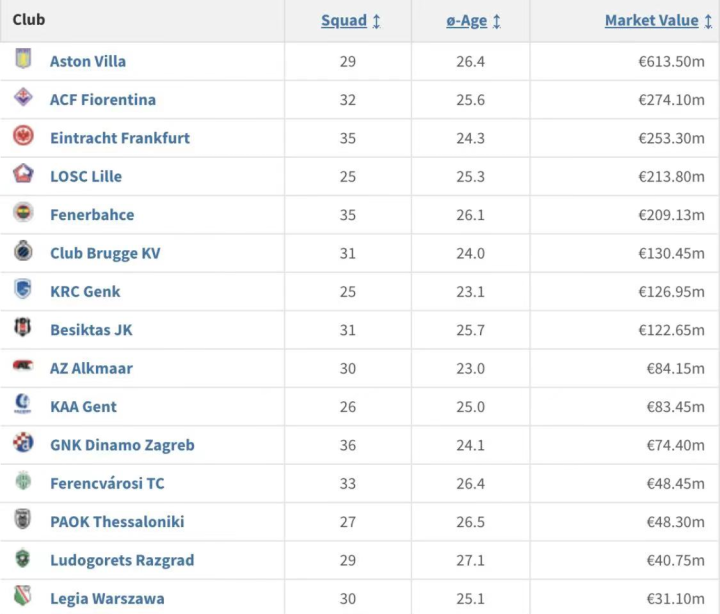
Task: Click Aston Villa's €613.50m market value
Action: point(671,61)
